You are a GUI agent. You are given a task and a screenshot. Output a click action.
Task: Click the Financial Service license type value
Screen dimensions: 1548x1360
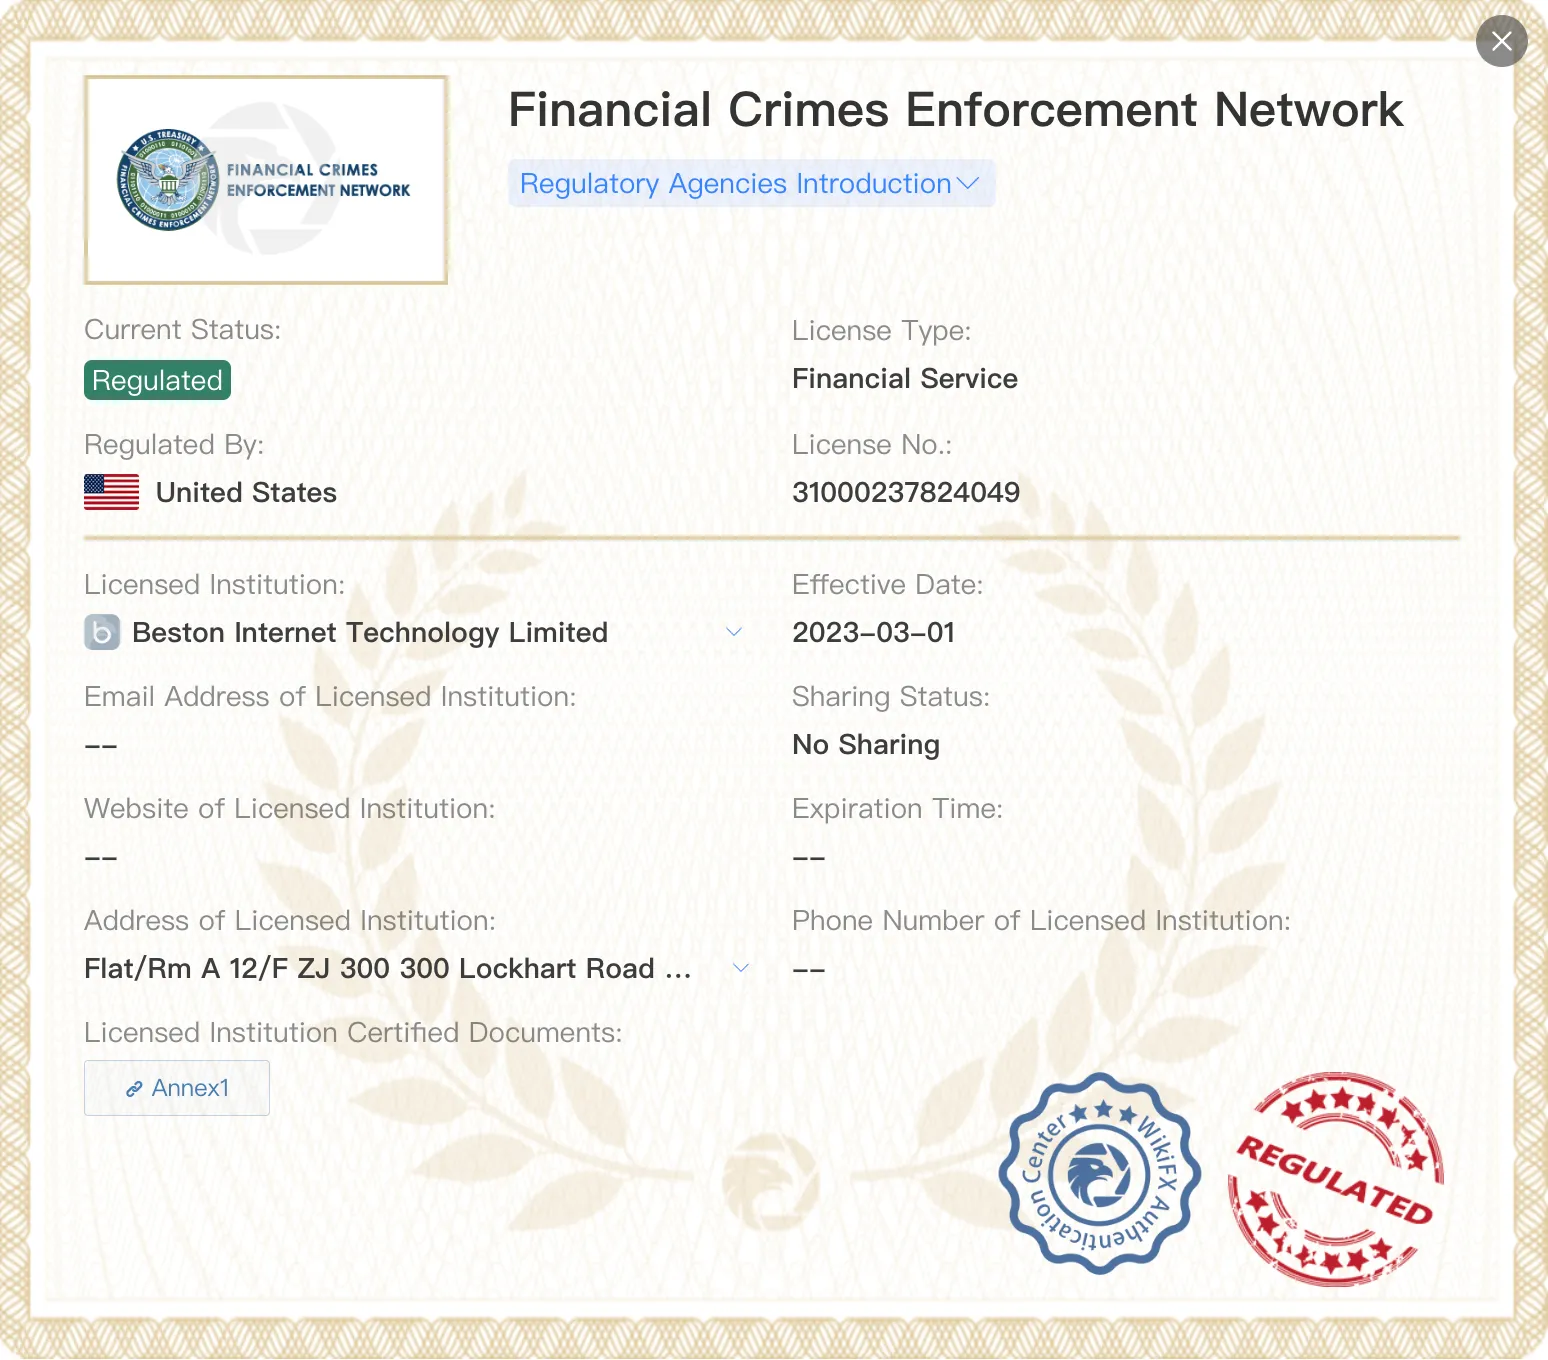905,378
